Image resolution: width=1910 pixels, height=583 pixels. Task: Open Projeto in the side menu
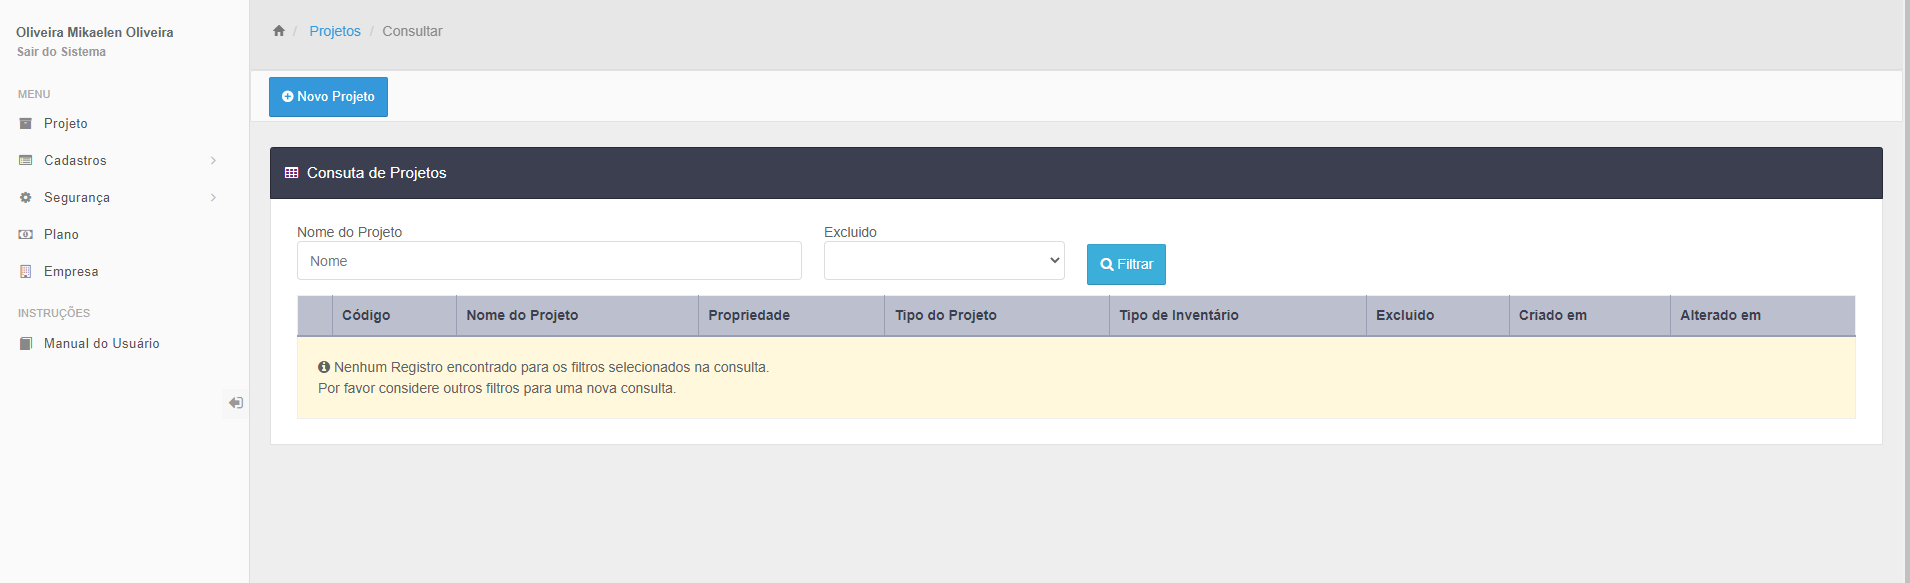[x=66, y=123]
